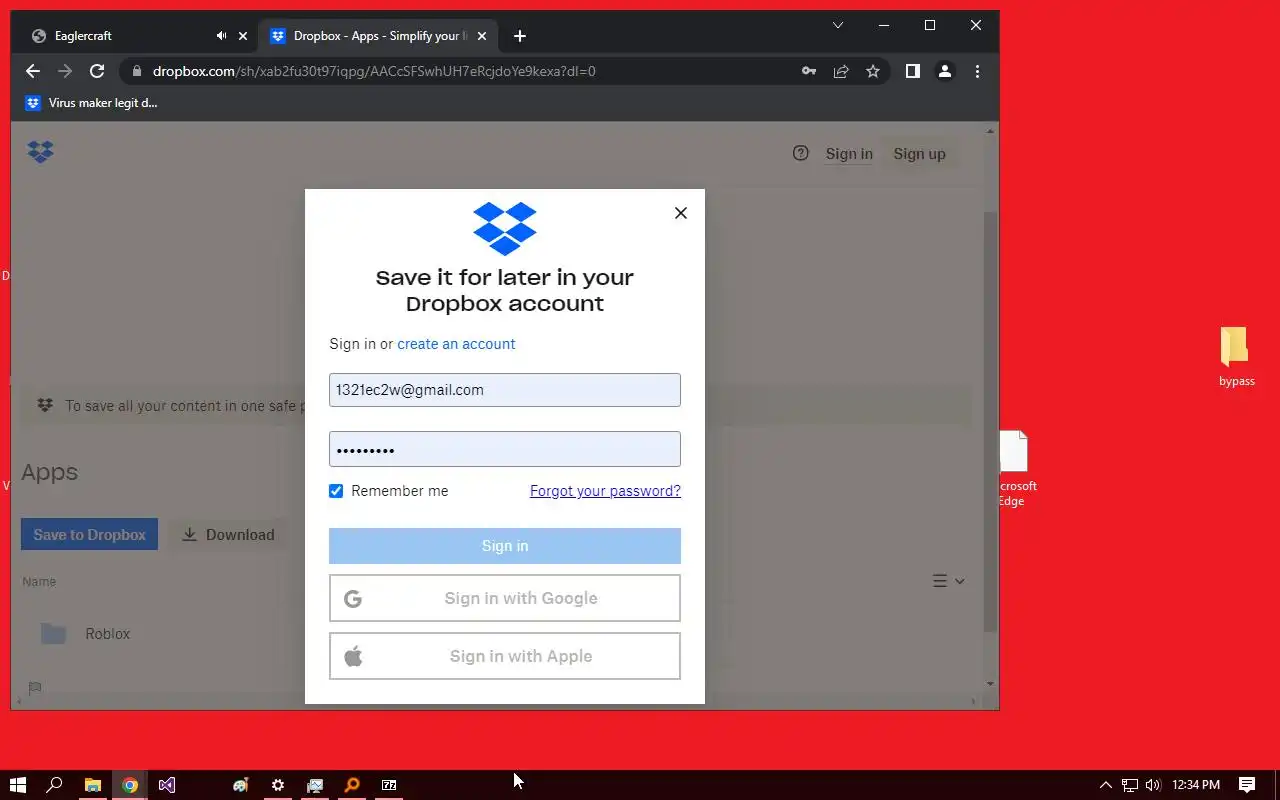The width and height of the screenshot is (1280, 800).
Task: Click Chrome icon in taskbar
Action: [129, 785]
